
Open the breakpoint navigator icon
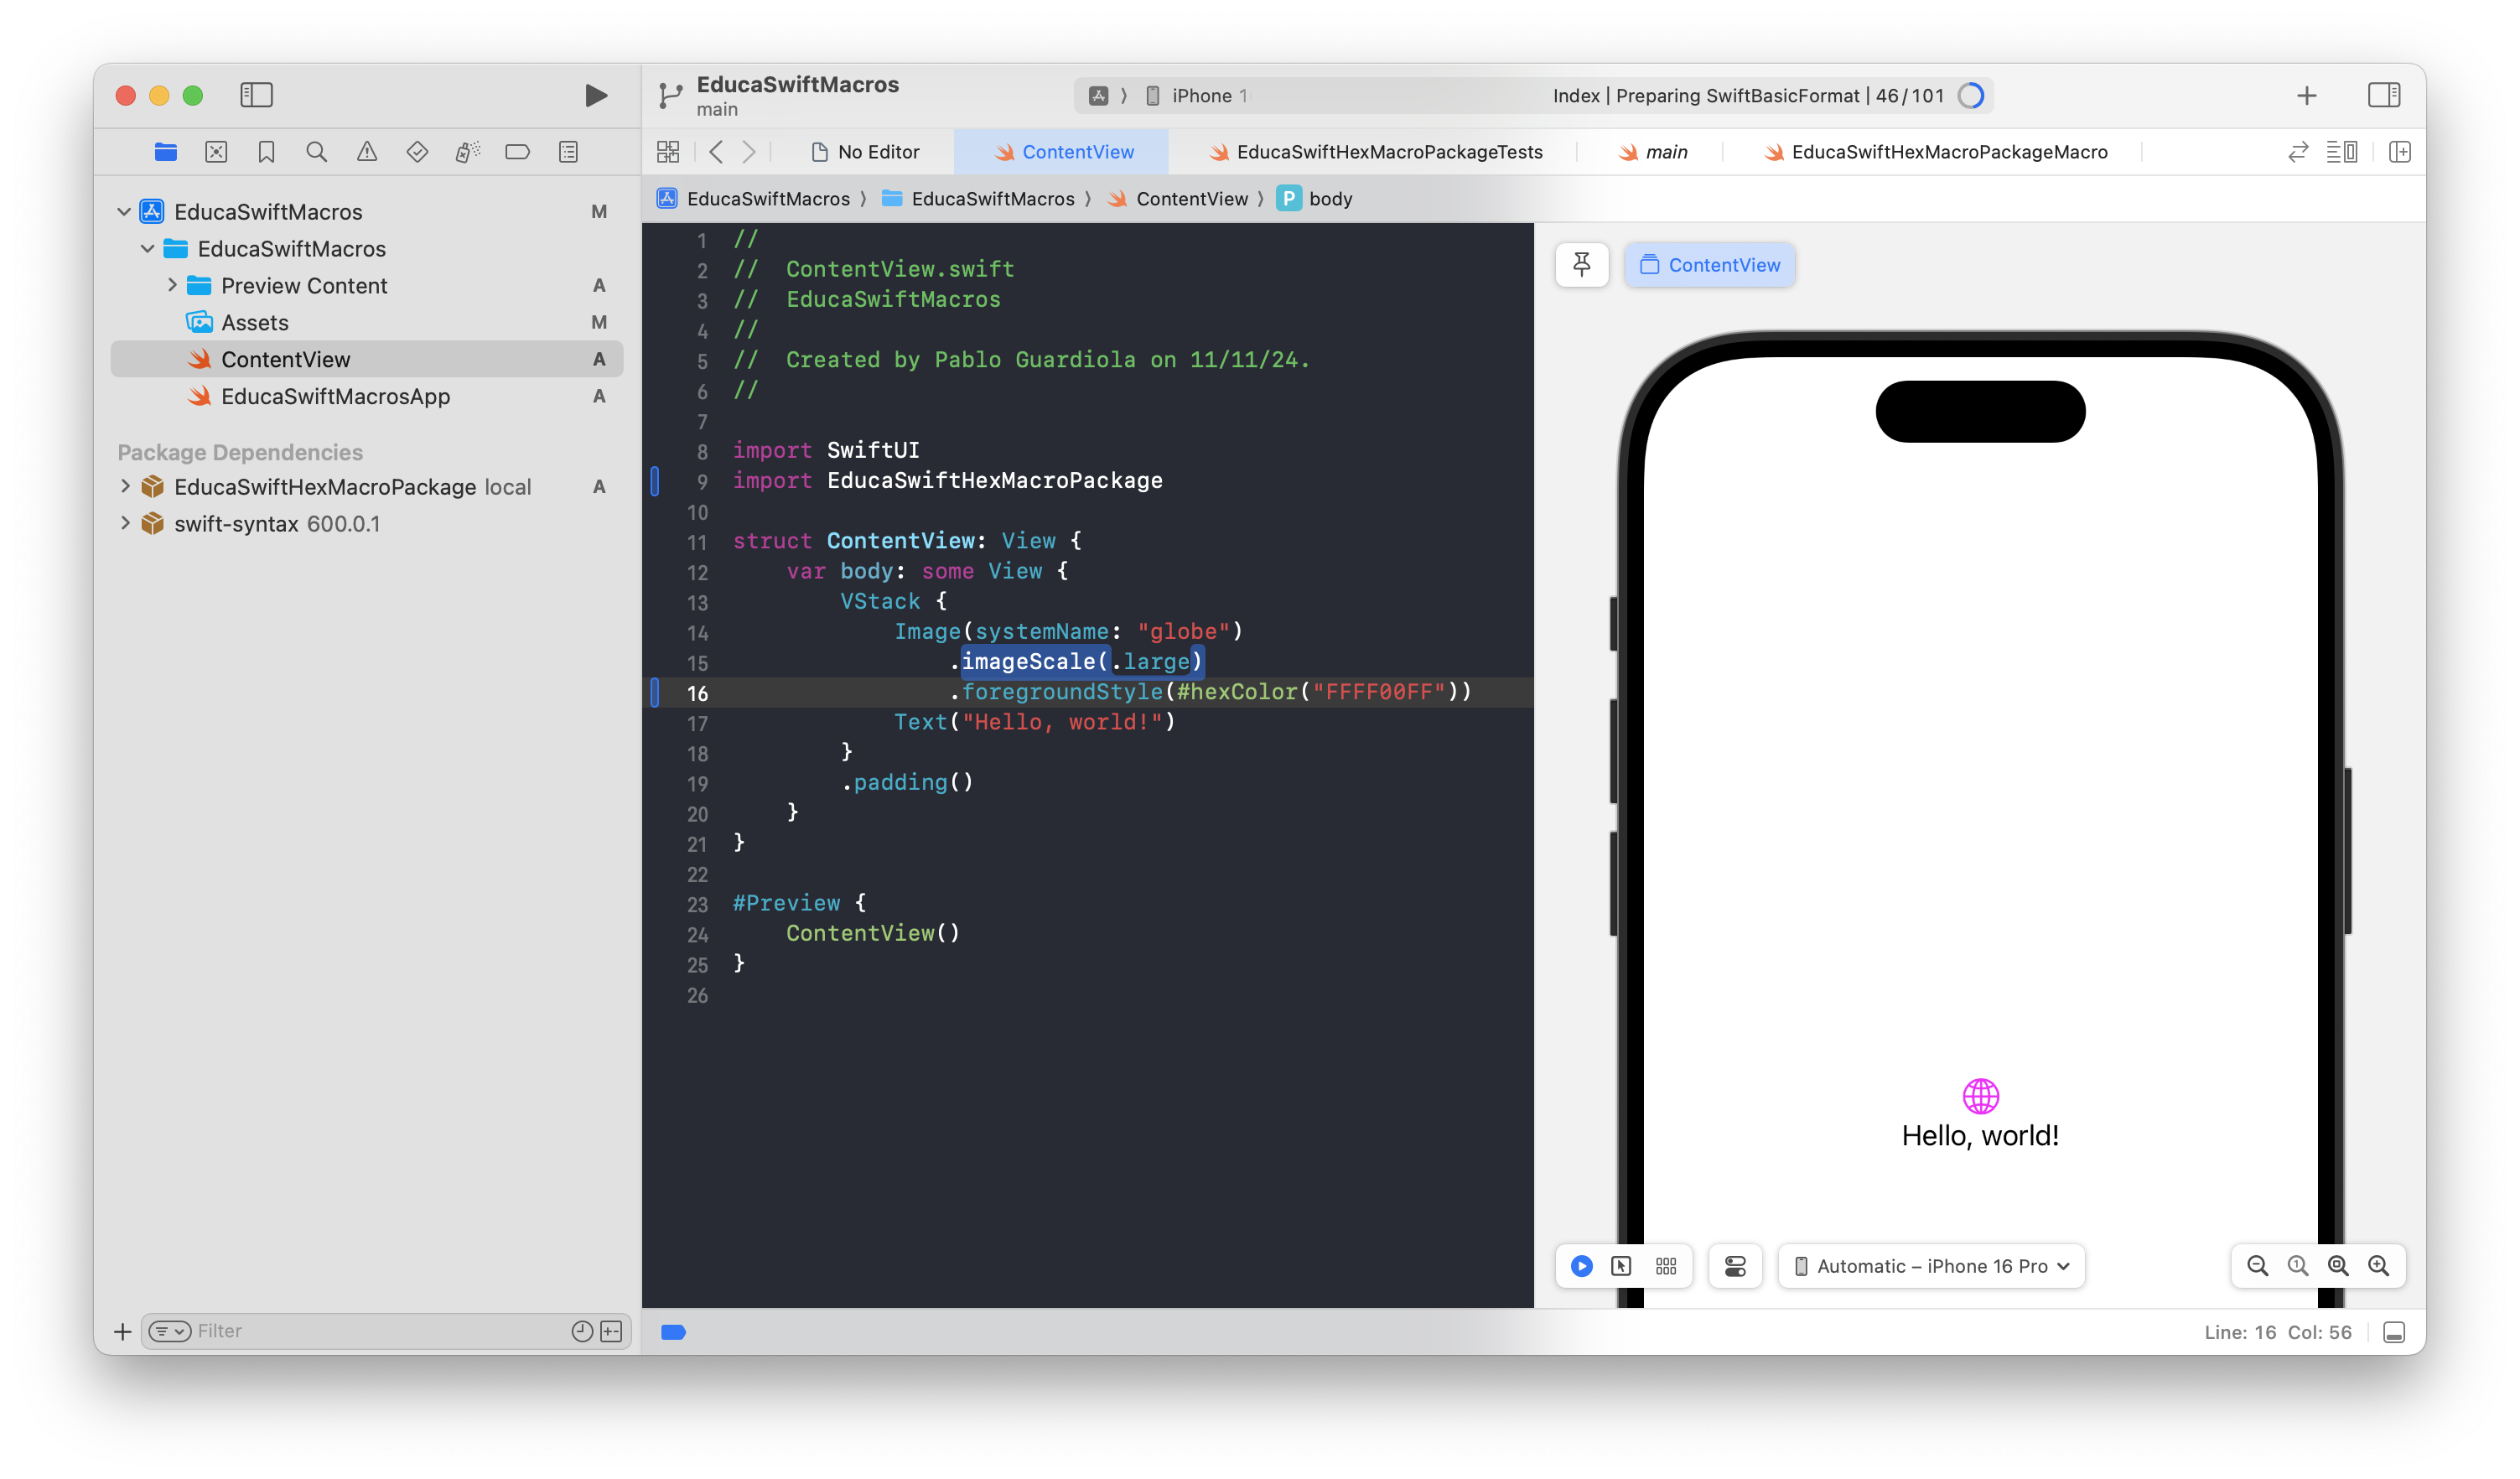517,152
